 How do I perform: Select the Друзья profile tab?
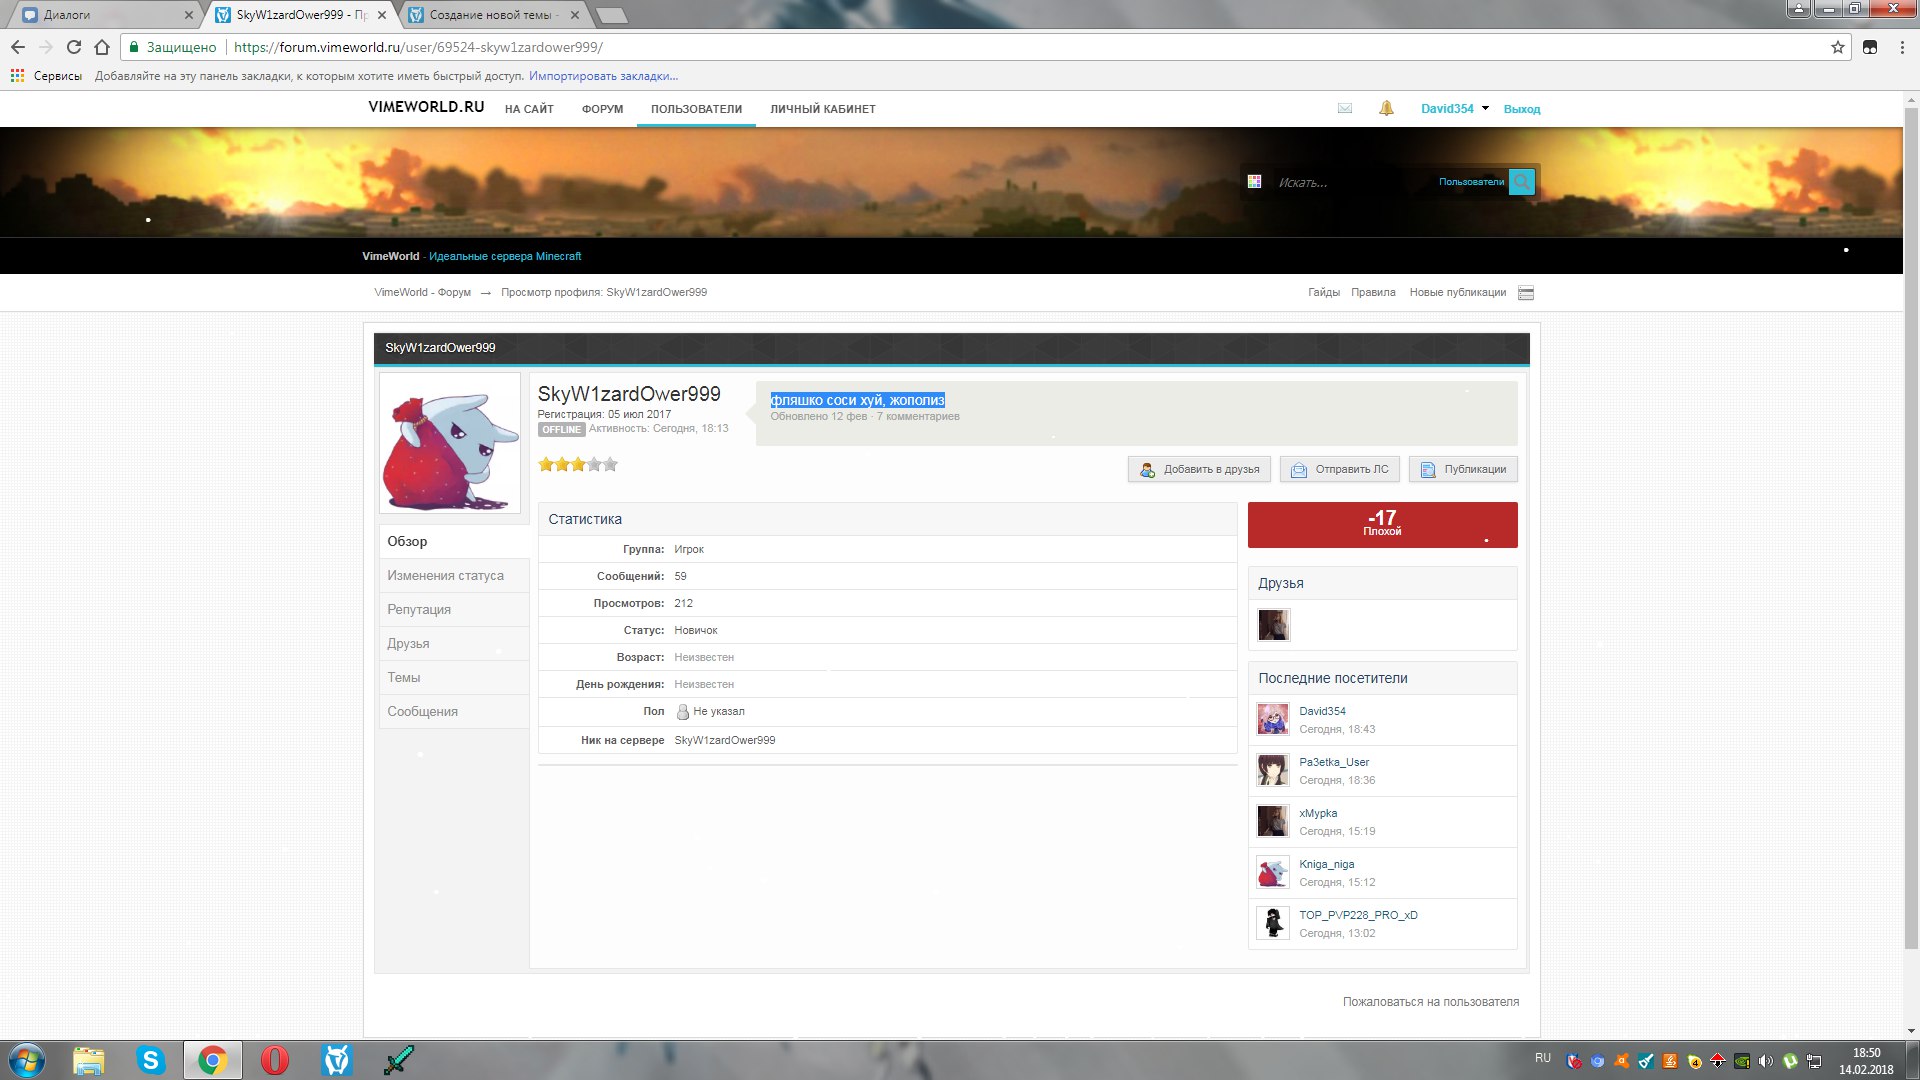[x=454, y=643]
